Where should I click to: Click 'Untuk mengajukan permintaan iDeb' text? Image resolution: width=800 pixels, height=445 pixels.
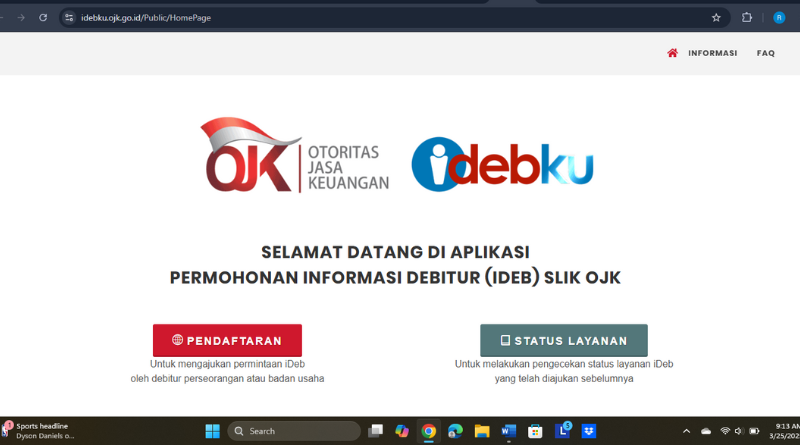pyautogui.click(x=227, y=364)
